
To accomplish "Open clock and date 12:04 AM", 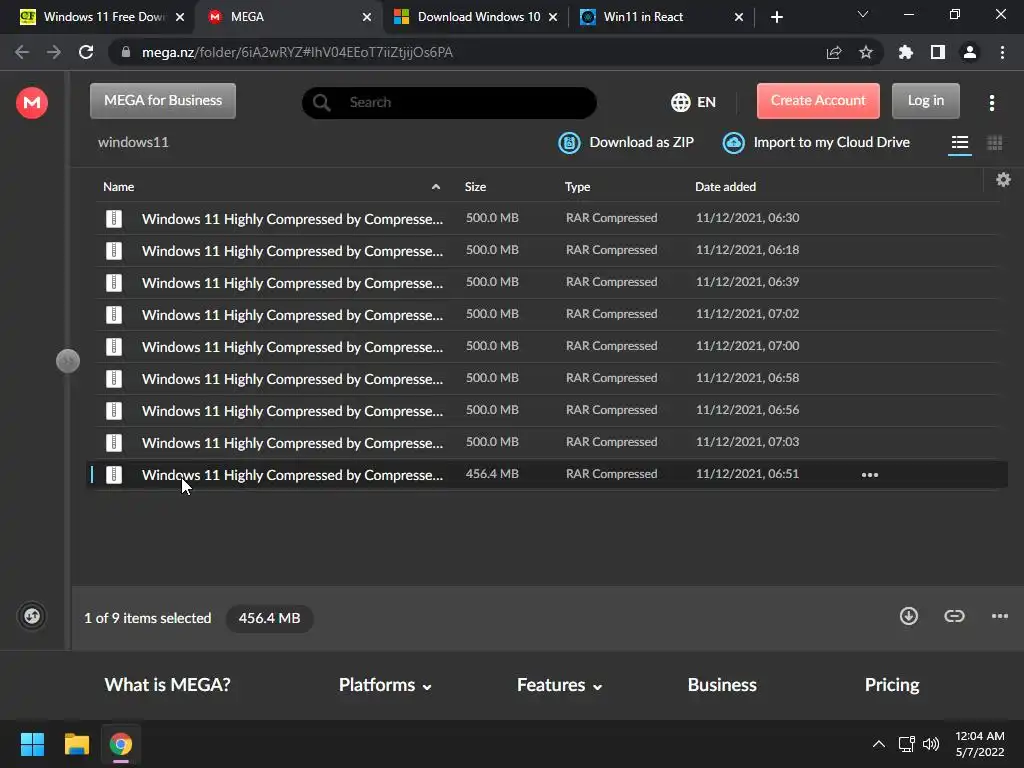I will tap(980, 744).
